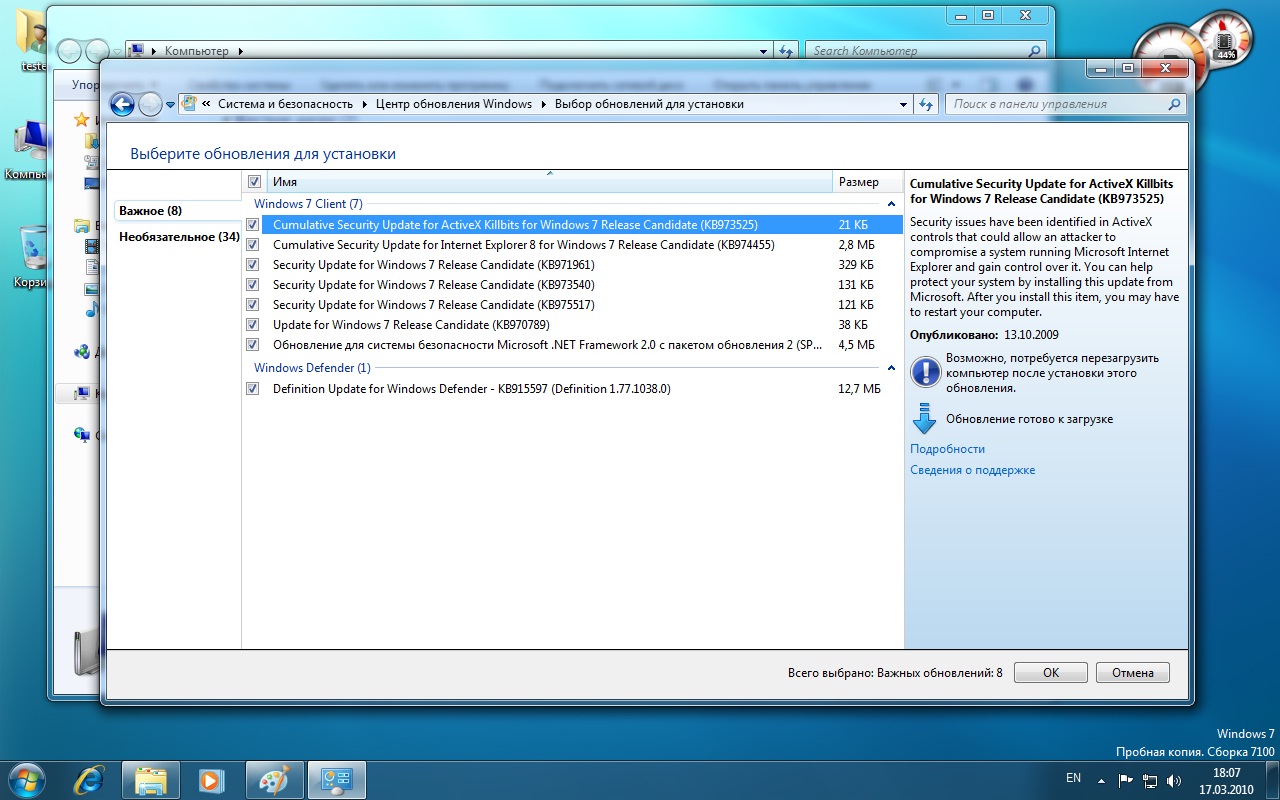Open address dropdown in the Компьютер window

pos(763,51)
